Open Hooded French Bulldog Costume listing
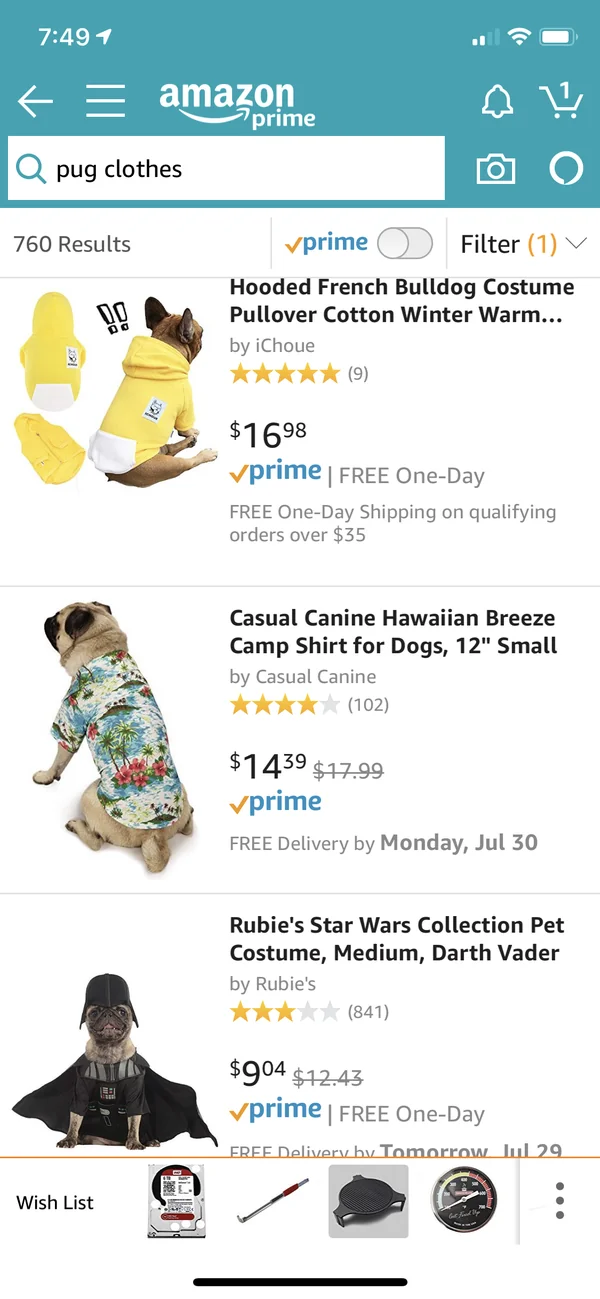The width and height of the screenshot is (600, 1299). [401, 301]
